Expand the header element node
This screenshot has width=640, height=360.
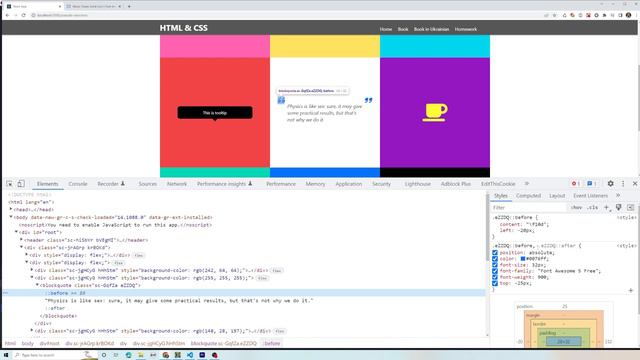point(22,240)
